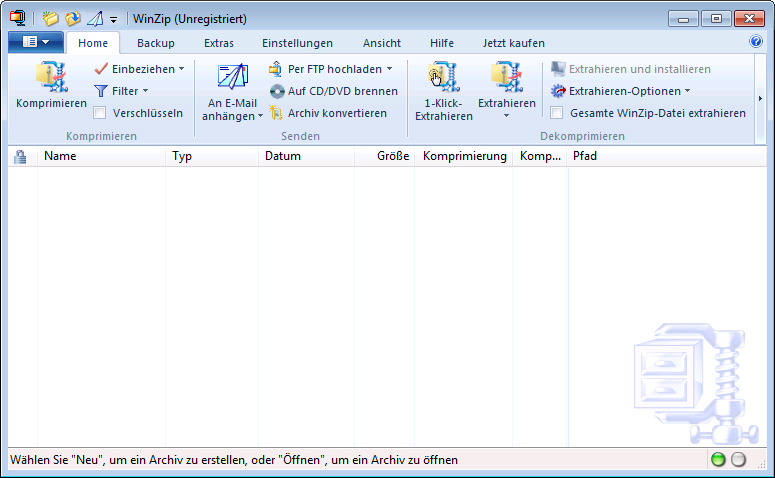Click the Archiv konvertieren label
Screen dimensions: 775x478
337,113
